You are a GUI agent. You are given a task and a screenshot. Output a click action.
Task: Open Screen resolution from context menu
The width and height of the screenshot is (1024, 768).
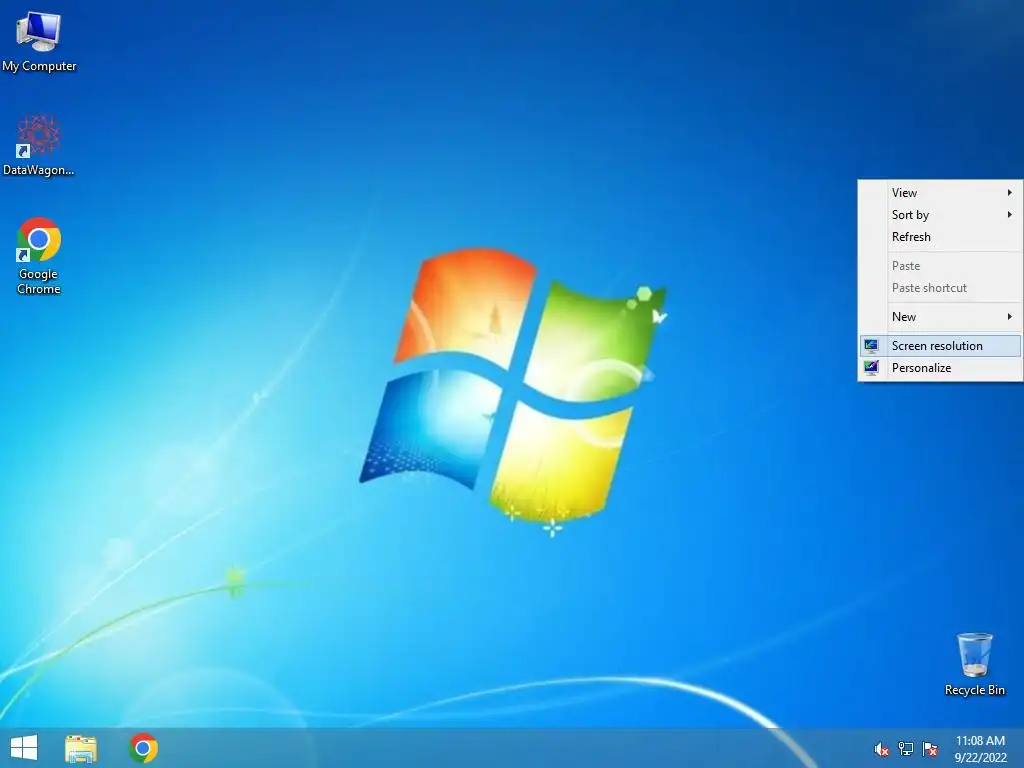(x=940, y=345)
